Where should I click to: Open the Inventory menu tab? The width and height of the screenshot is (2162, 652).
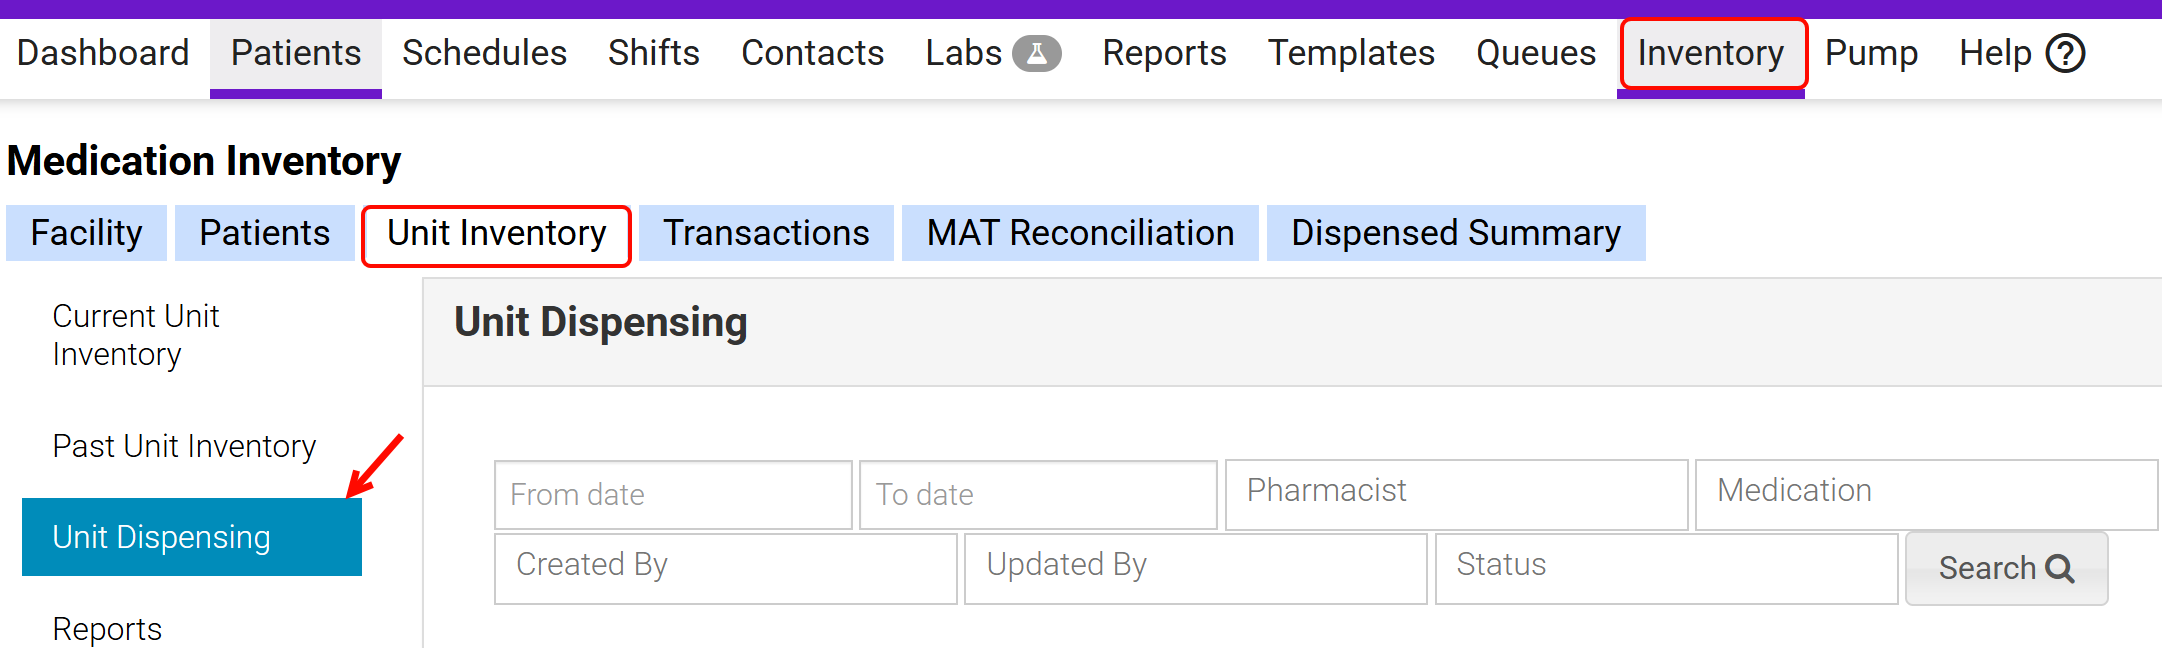tap(1711, 53)
